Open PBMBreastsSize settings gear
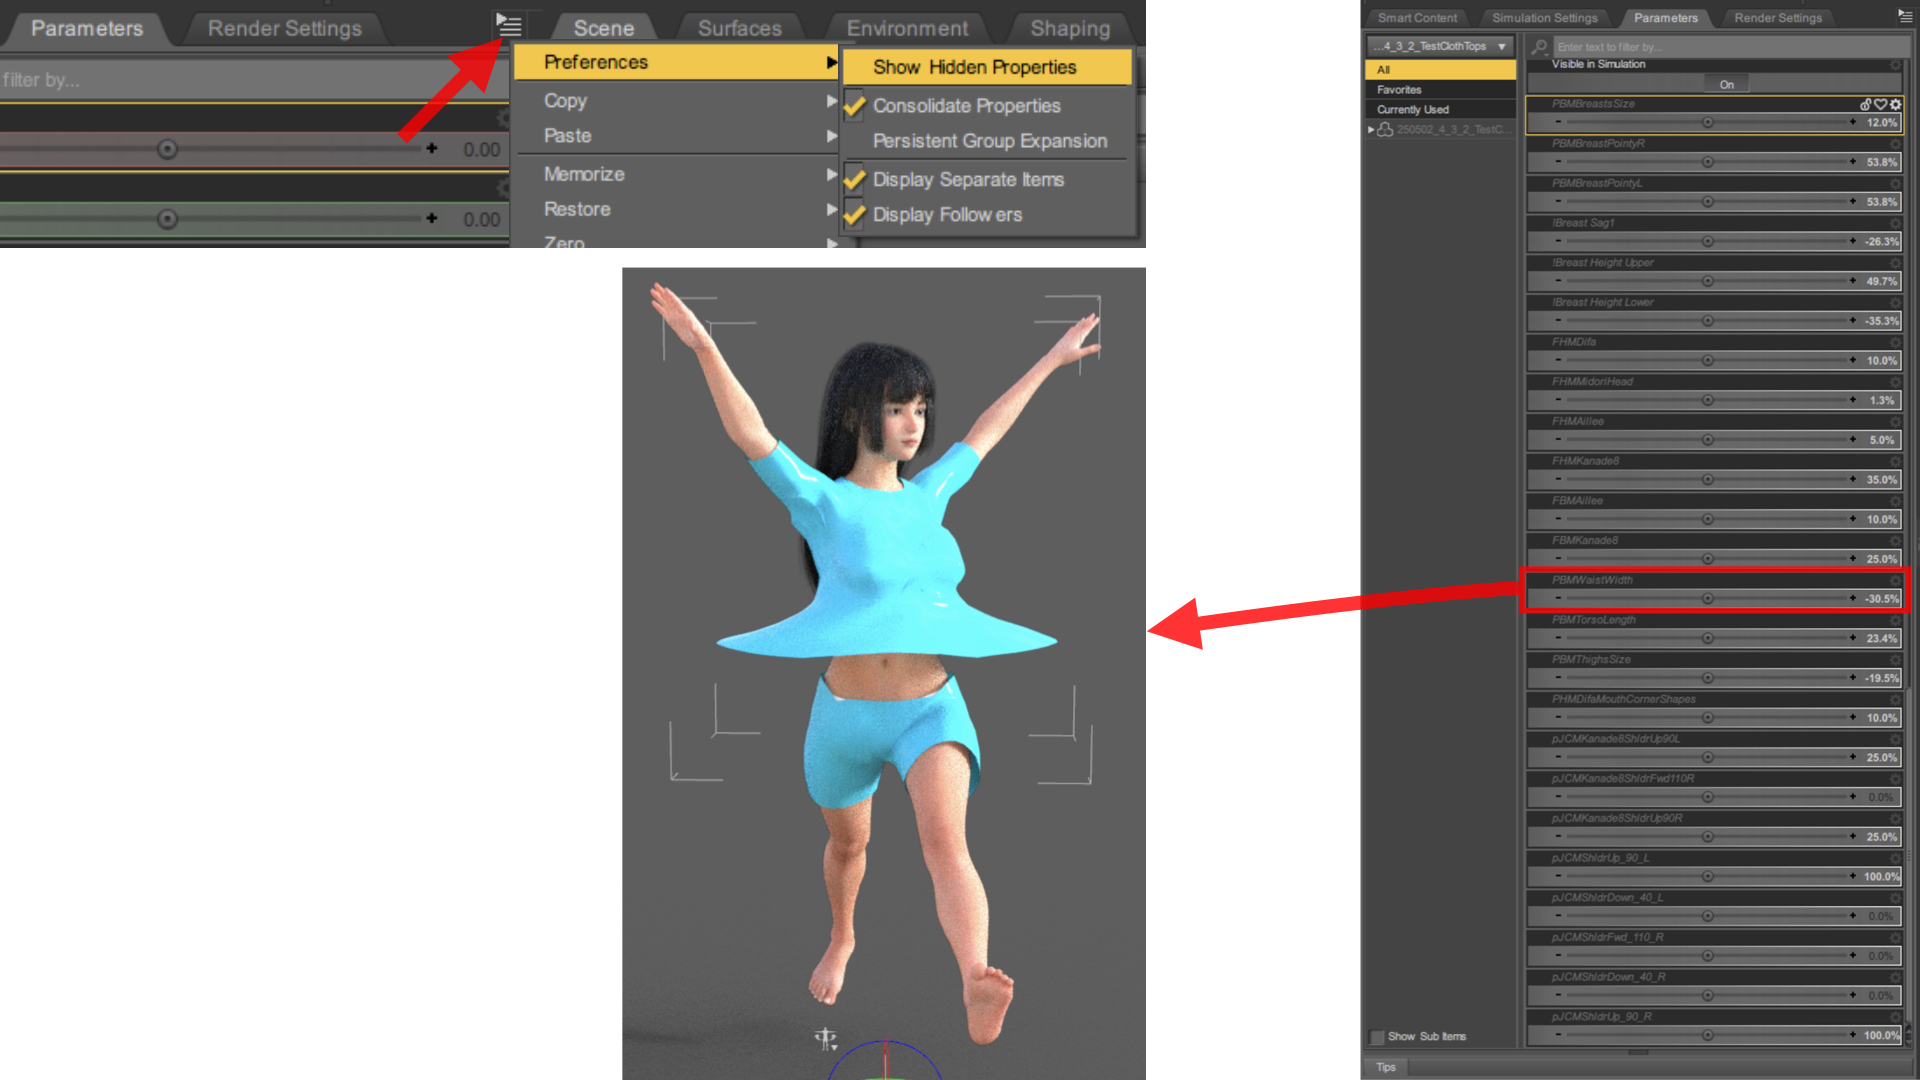1920x1080 pixels. 1895,104
